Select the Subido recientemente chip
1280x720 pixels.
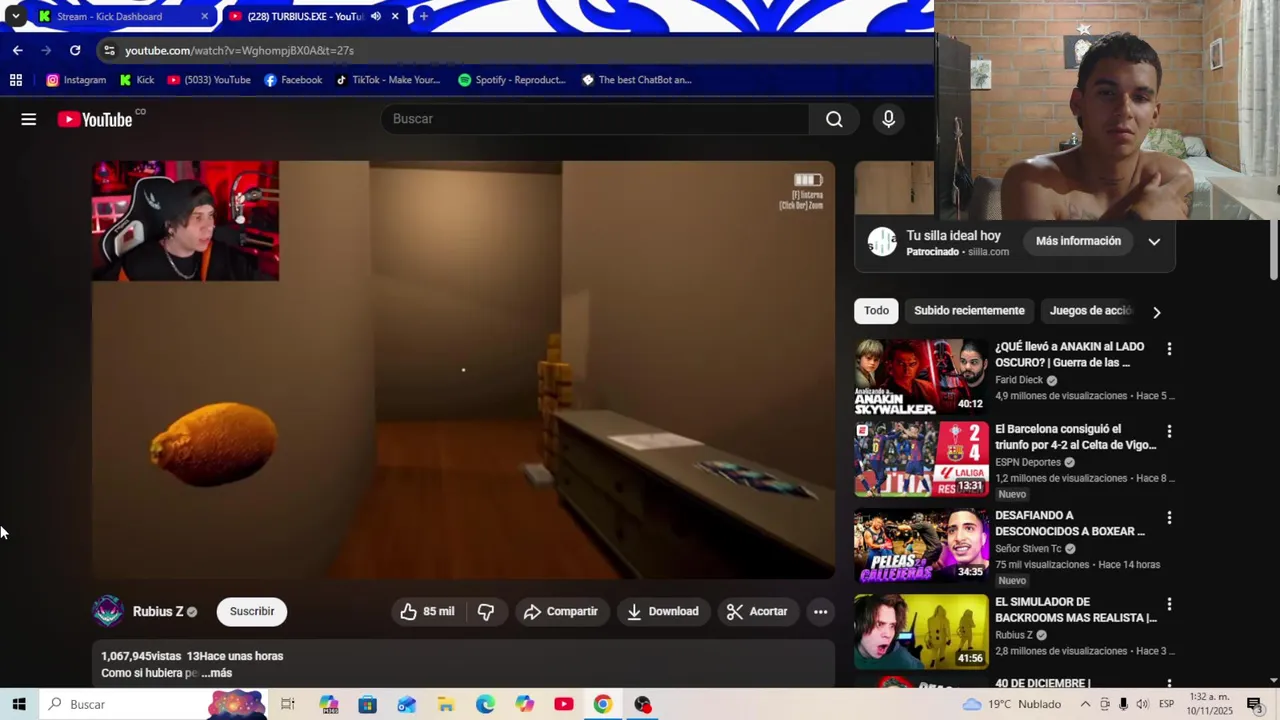click(x=969, y=311)
